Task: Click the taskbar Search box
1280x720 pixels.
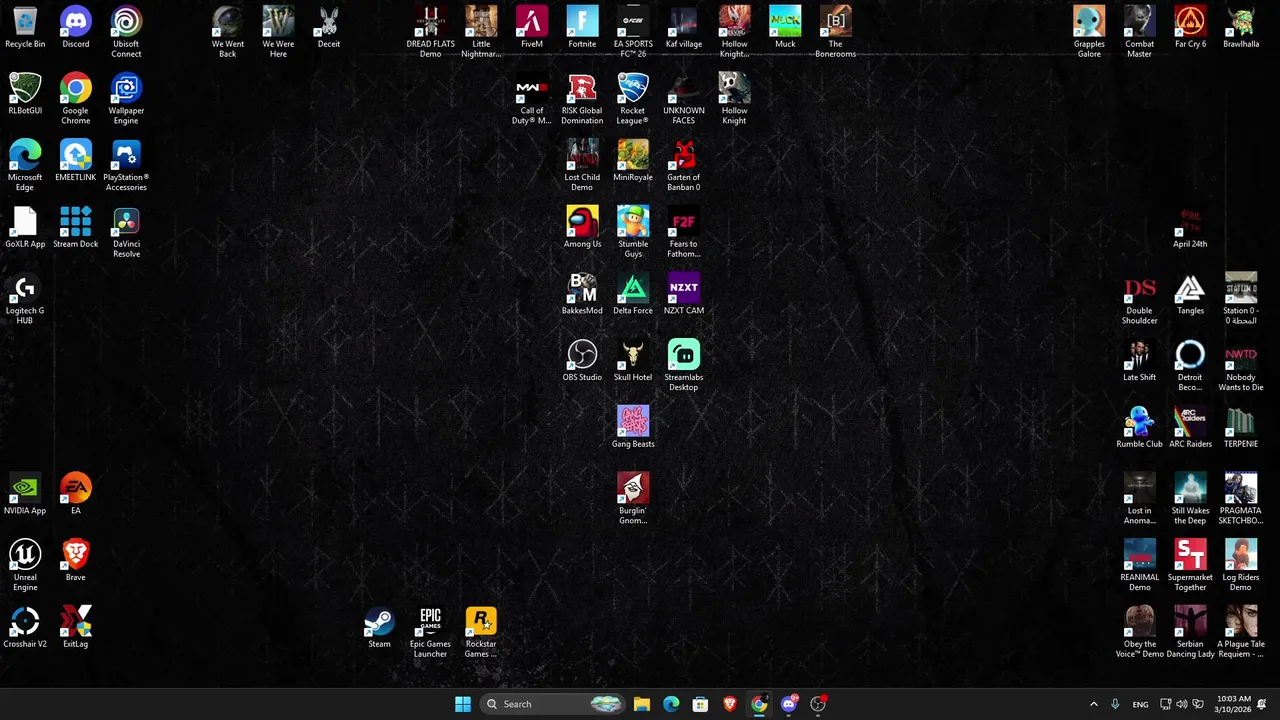Action: [x=553, y=704]
